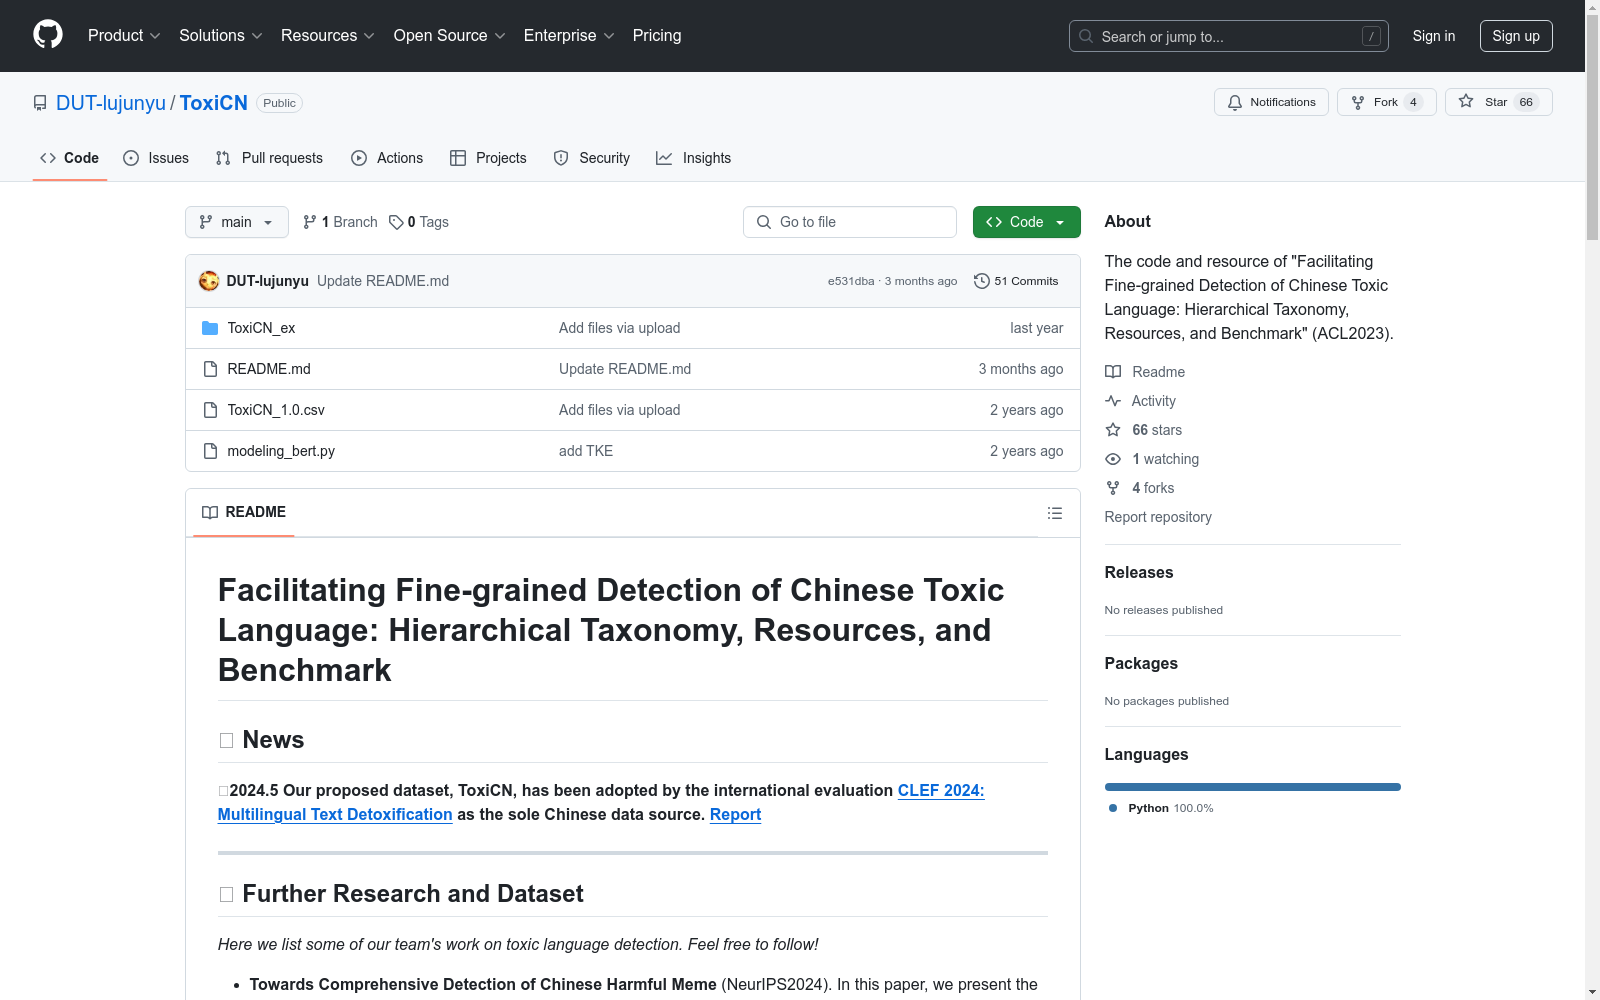Expand the Resources menu

(x=328, y=35)
